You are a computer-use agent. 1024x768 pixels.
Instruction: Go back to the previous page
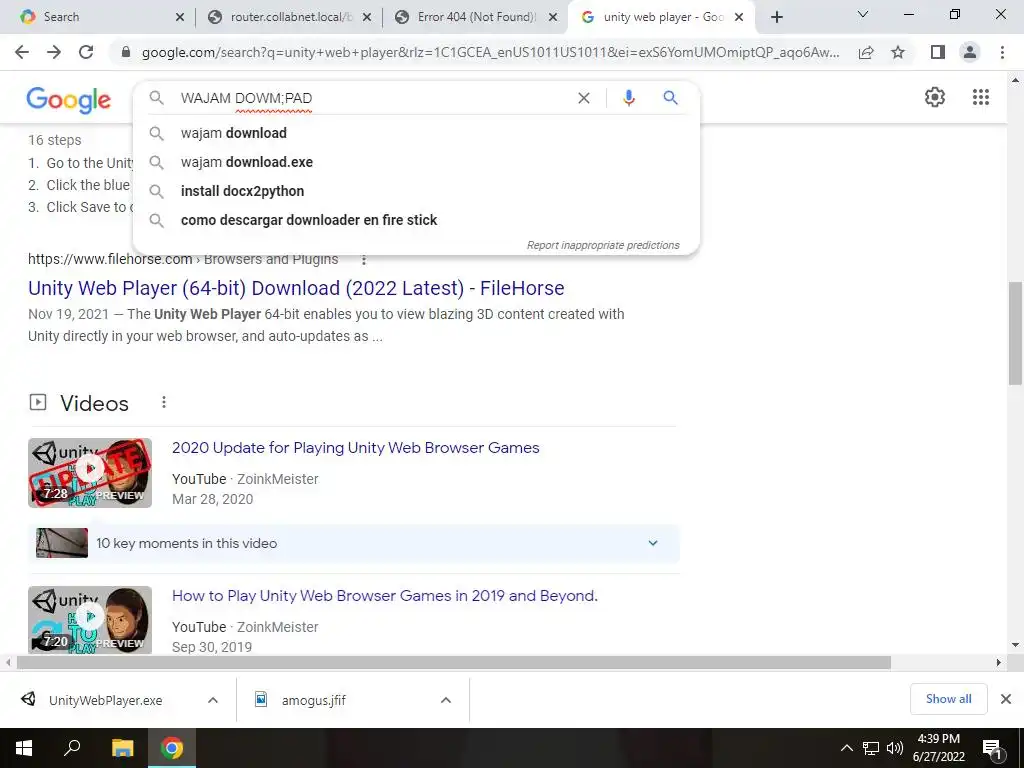(22, 52)
